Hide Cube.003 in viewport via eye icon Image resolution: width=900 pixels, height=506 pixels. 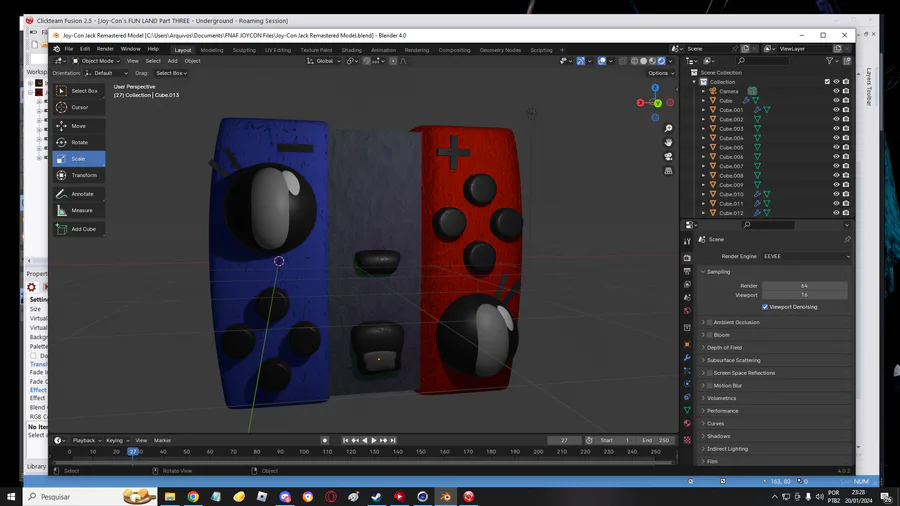836,129
